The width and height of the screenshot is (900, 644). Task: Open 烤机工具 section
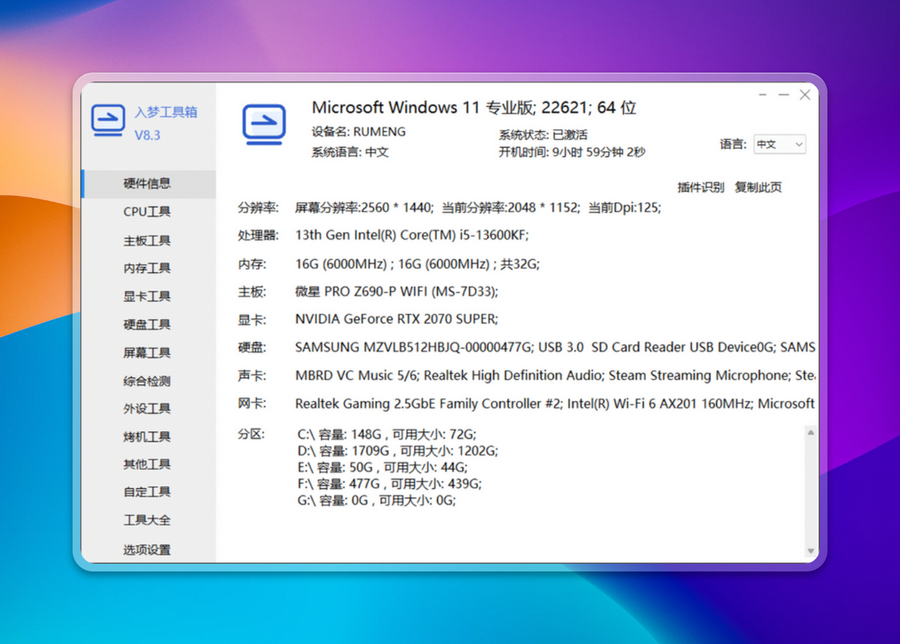pos(149,437)
